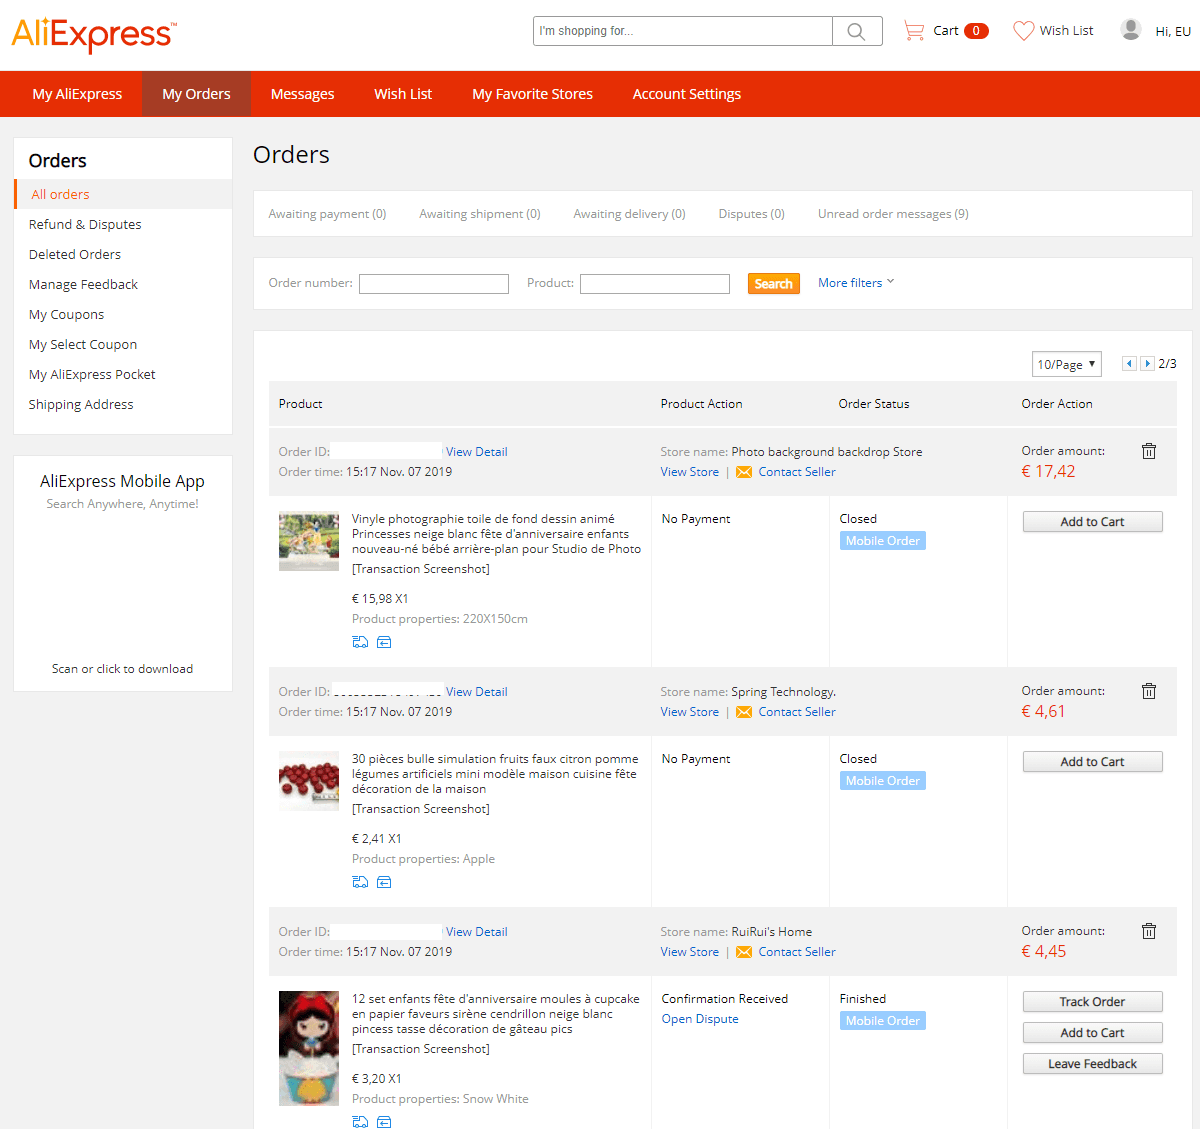Go to next orders page arrow
1200x1129 pixels.
pos(1147,364)
